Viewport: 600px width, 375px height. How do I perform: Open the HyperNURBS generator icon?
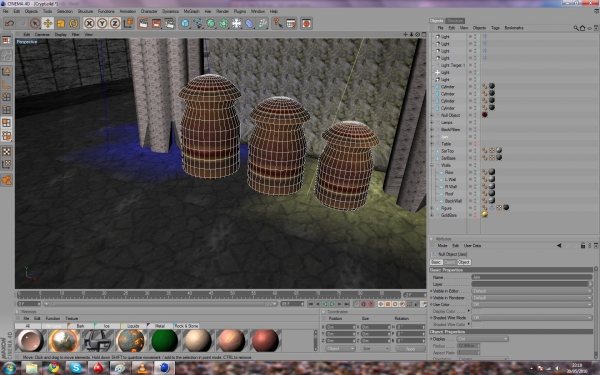pyautogui.click(x=211, y=23)
